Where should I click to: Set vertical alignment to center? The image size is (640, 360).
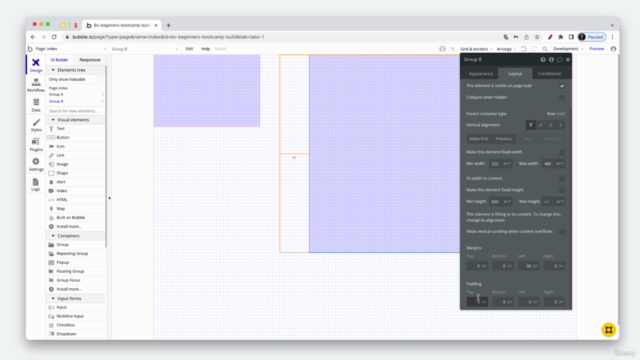541,125
